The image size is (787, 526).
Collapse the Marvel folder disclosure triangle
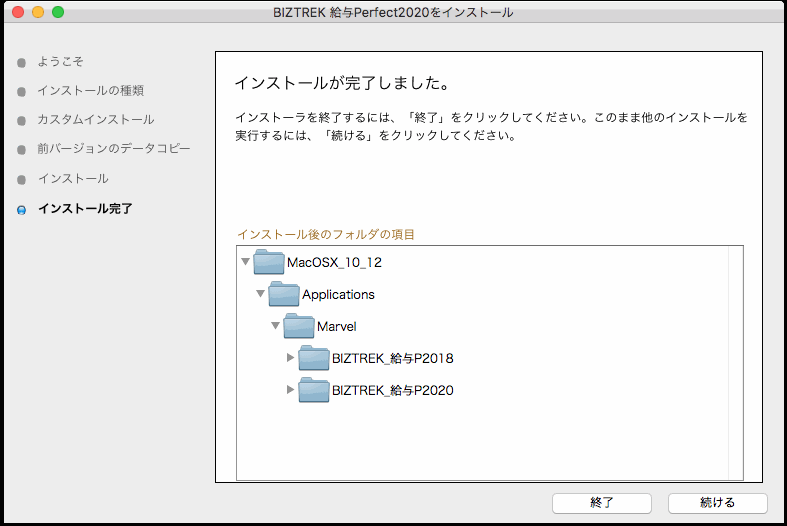[276, 326]
